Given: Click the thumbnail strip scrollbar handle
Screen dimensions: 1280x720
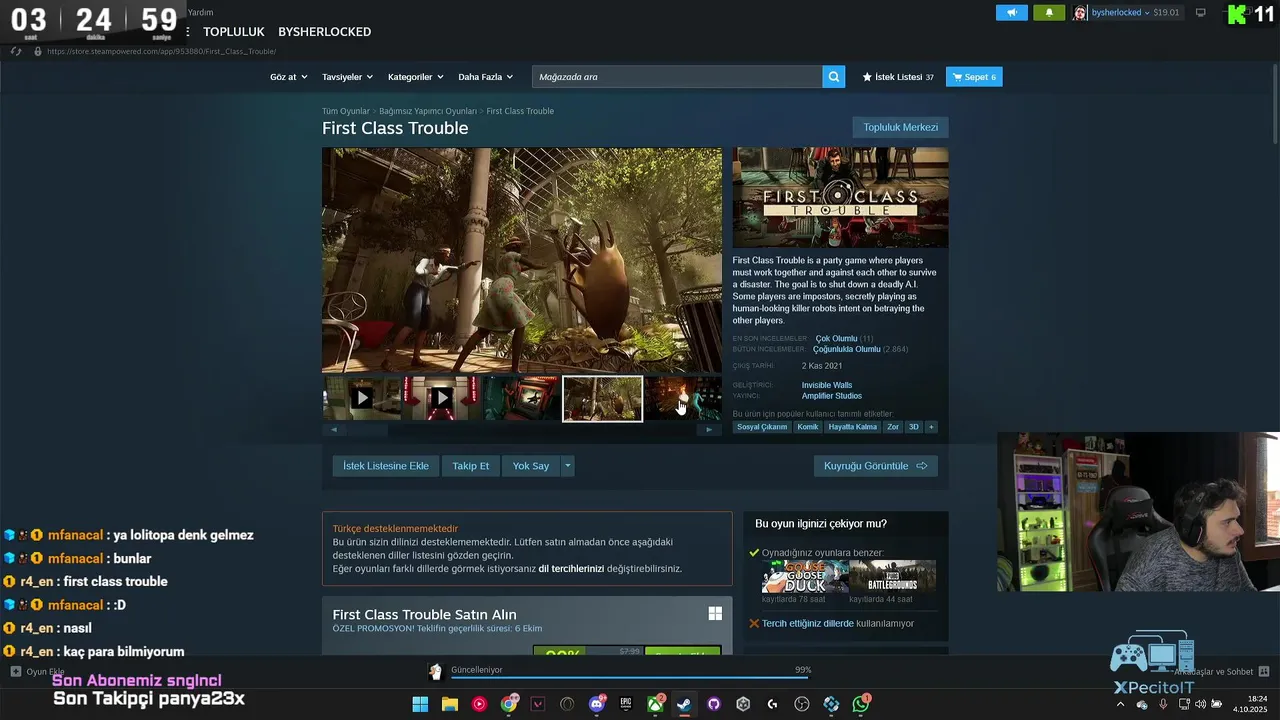Looking at the screenshot, I should tap(366, 430).
